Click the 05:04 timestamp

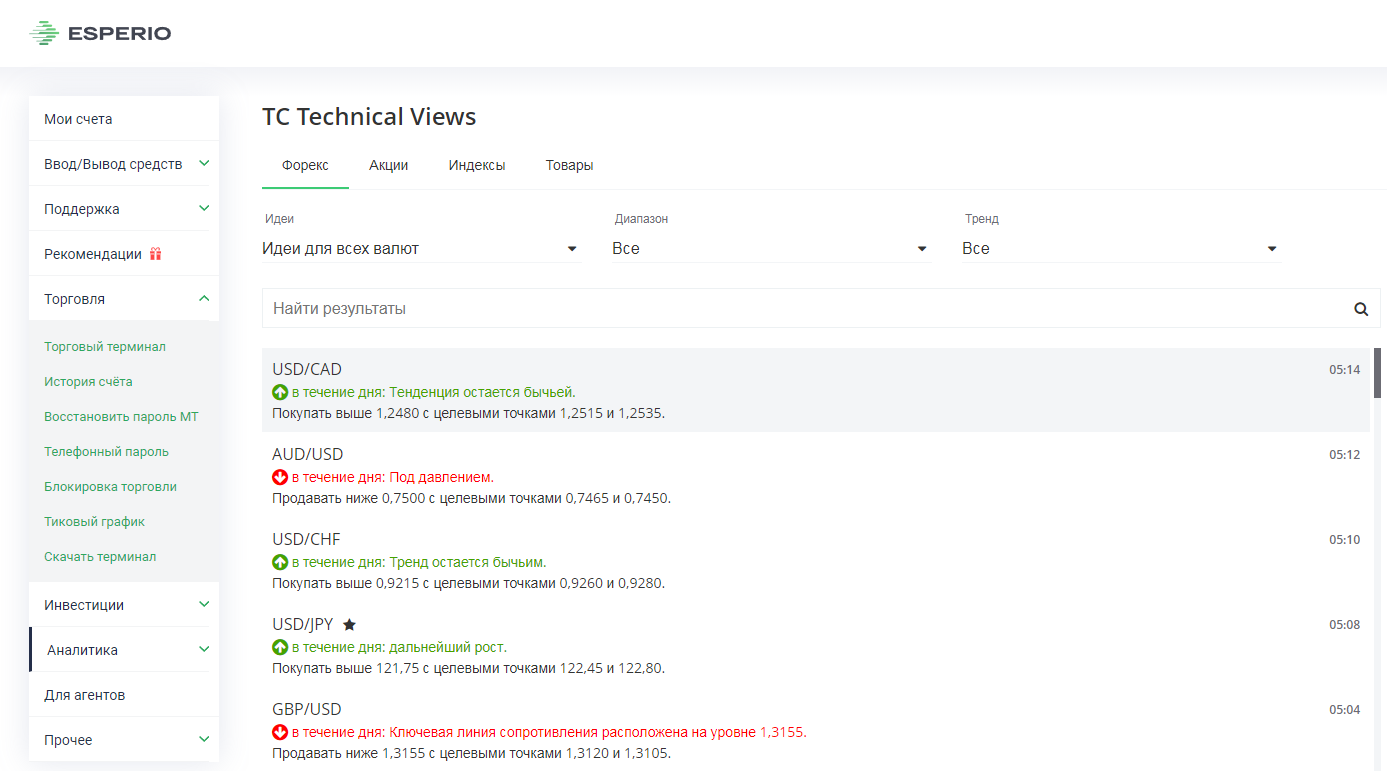(x=1344, y=709)
